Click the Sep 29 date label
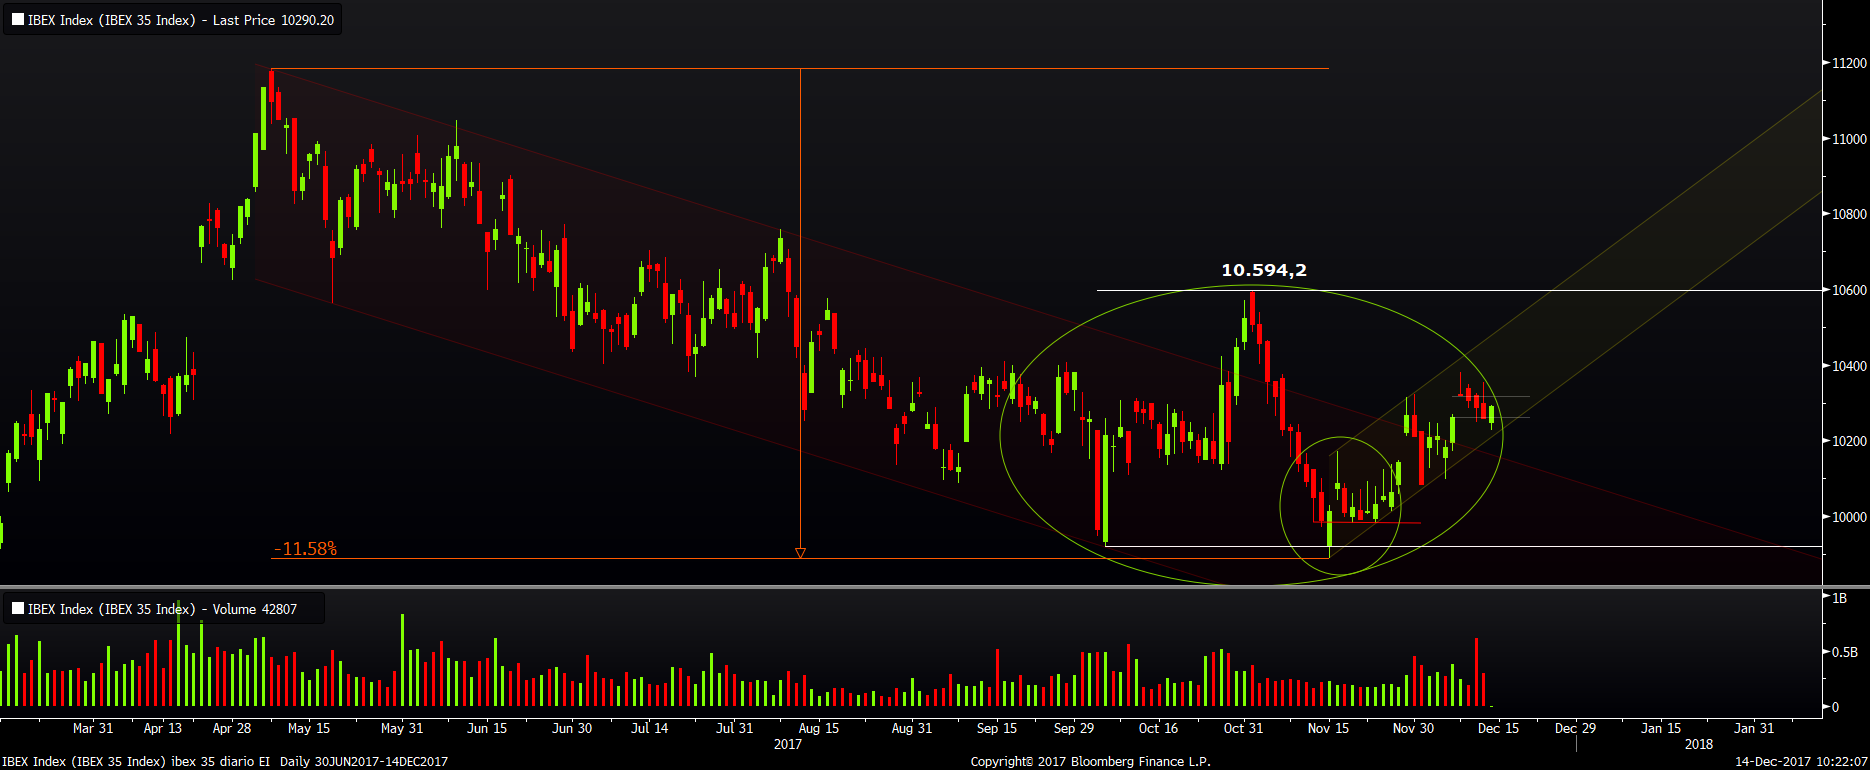 [x=1074, y=728]
